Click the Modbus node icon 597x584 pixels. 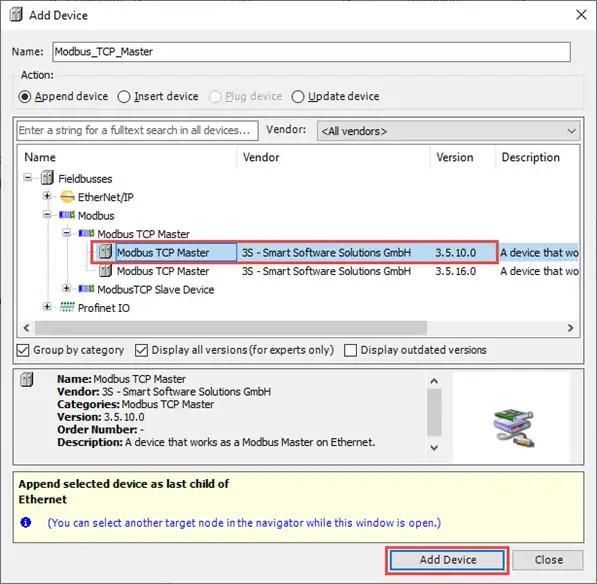coord(67,215)
